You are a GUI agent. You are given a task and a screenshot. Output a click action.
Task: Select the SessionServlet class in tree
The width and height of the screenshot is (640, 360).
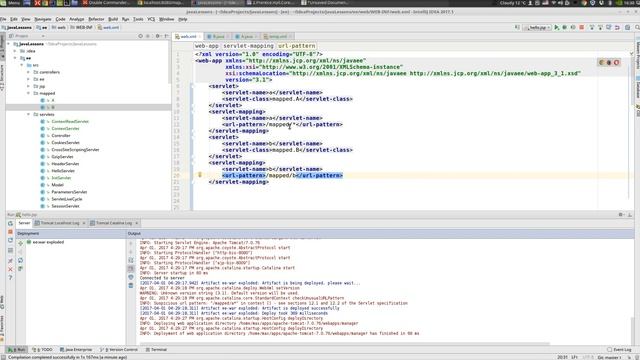click(65, 206)
